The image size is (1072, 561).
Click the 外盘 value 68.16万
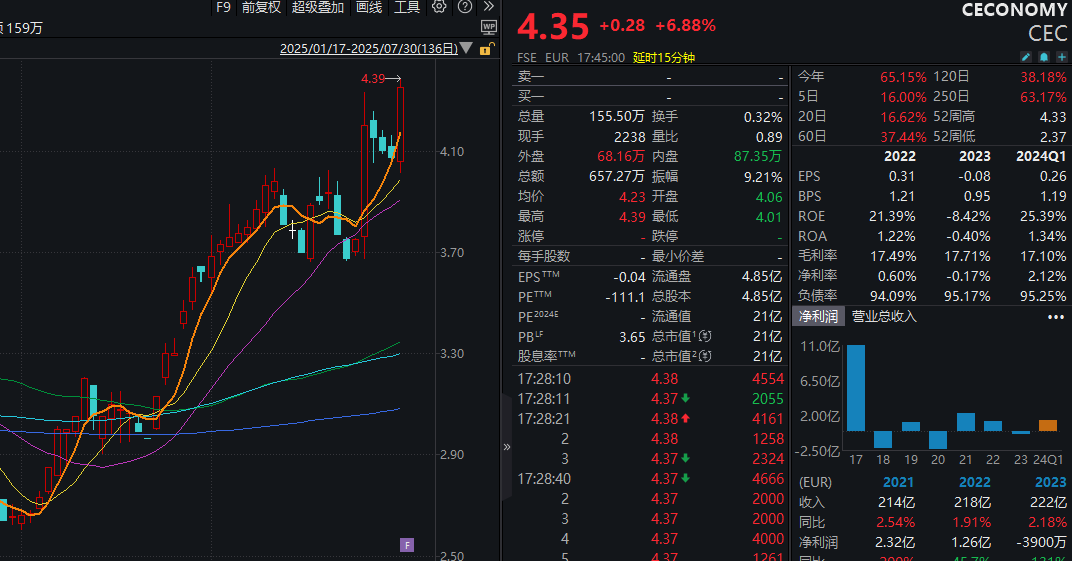[621, 156]
